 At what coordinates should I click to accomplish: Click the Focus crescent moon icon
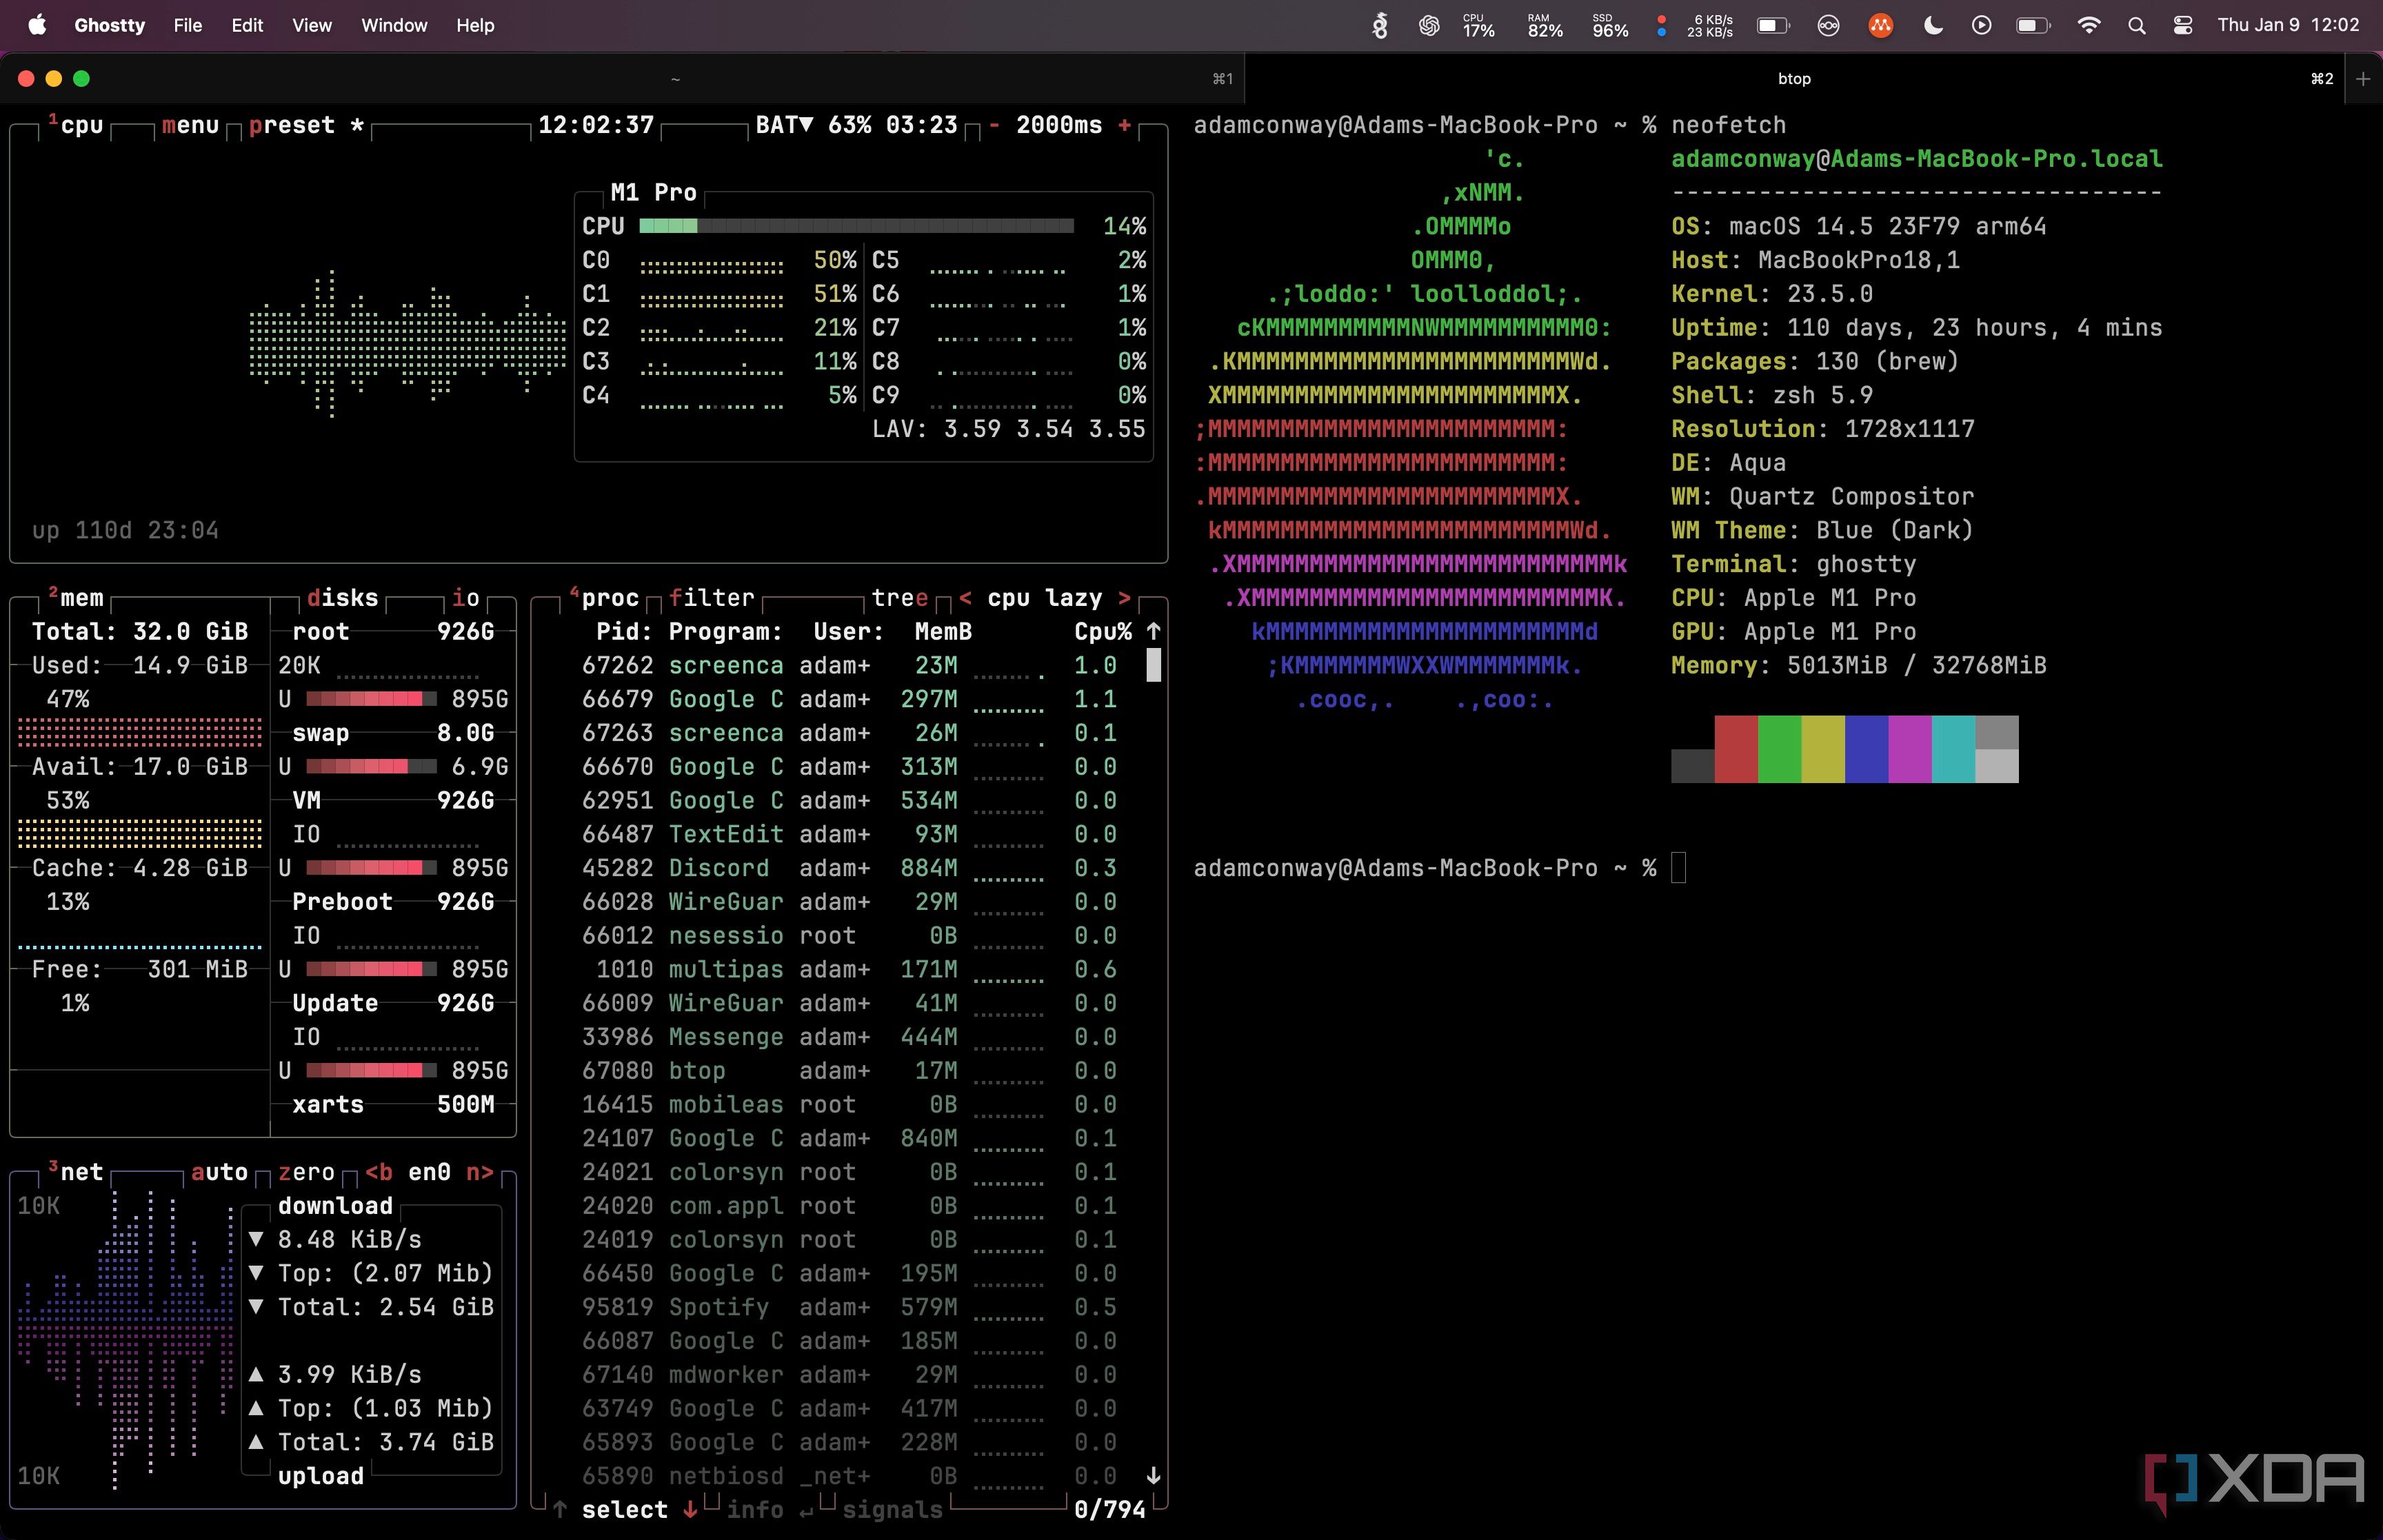tap(1933, 25)
